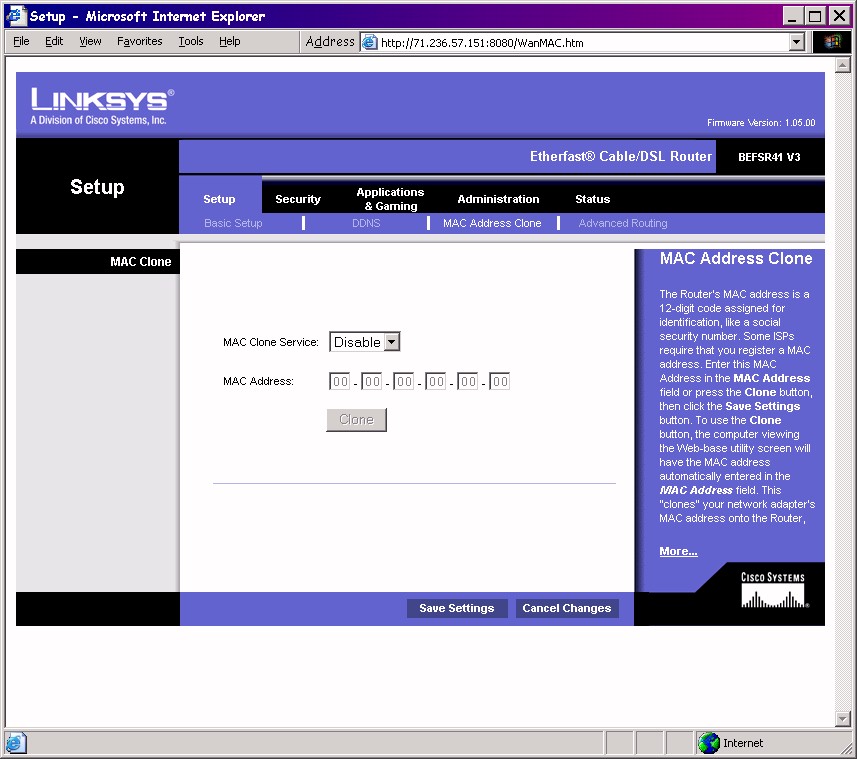Click the large 'Setup' page title
Viewport: 857px width, 759px height.
click(x=97, y=187)
